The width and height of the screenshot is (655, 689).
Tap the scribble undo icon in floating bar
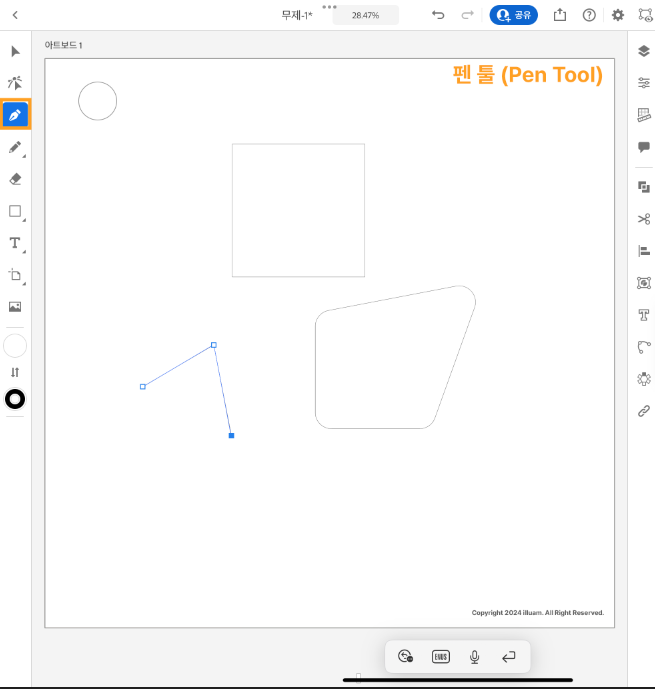(x=405, y=656)
